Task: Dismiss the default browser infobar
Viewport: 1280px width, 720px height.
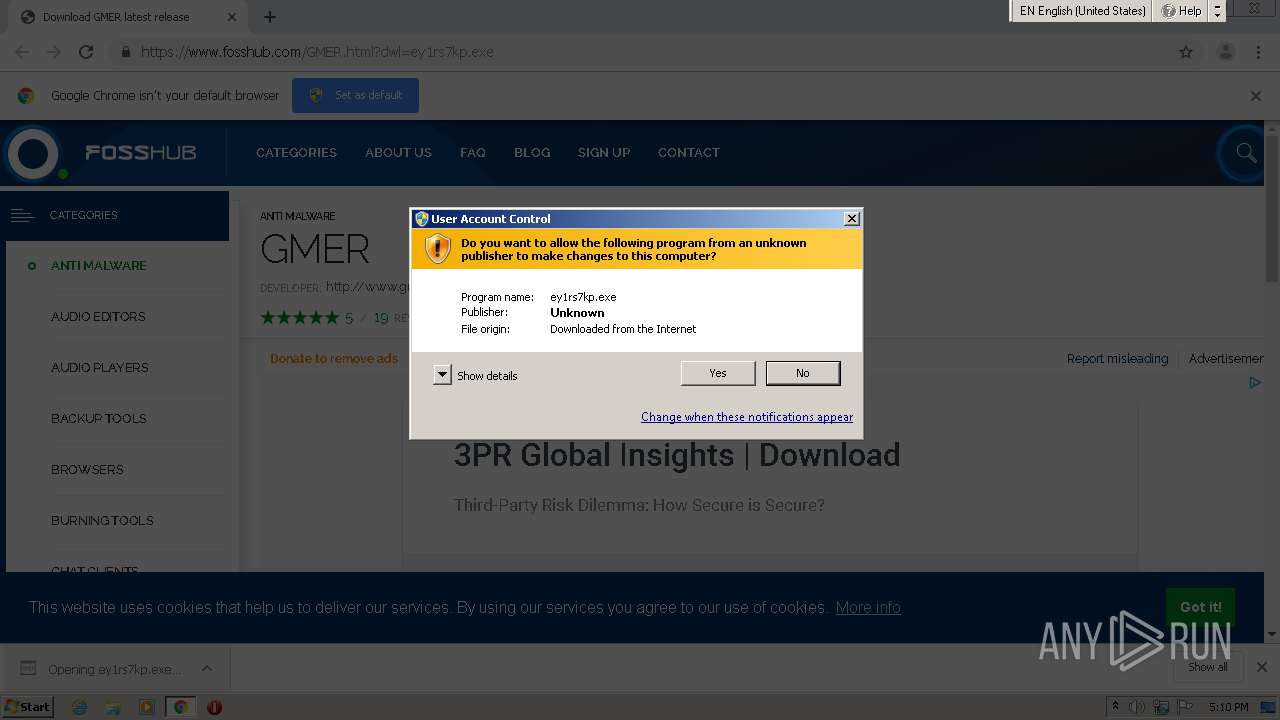Action: coord(1256,96)
